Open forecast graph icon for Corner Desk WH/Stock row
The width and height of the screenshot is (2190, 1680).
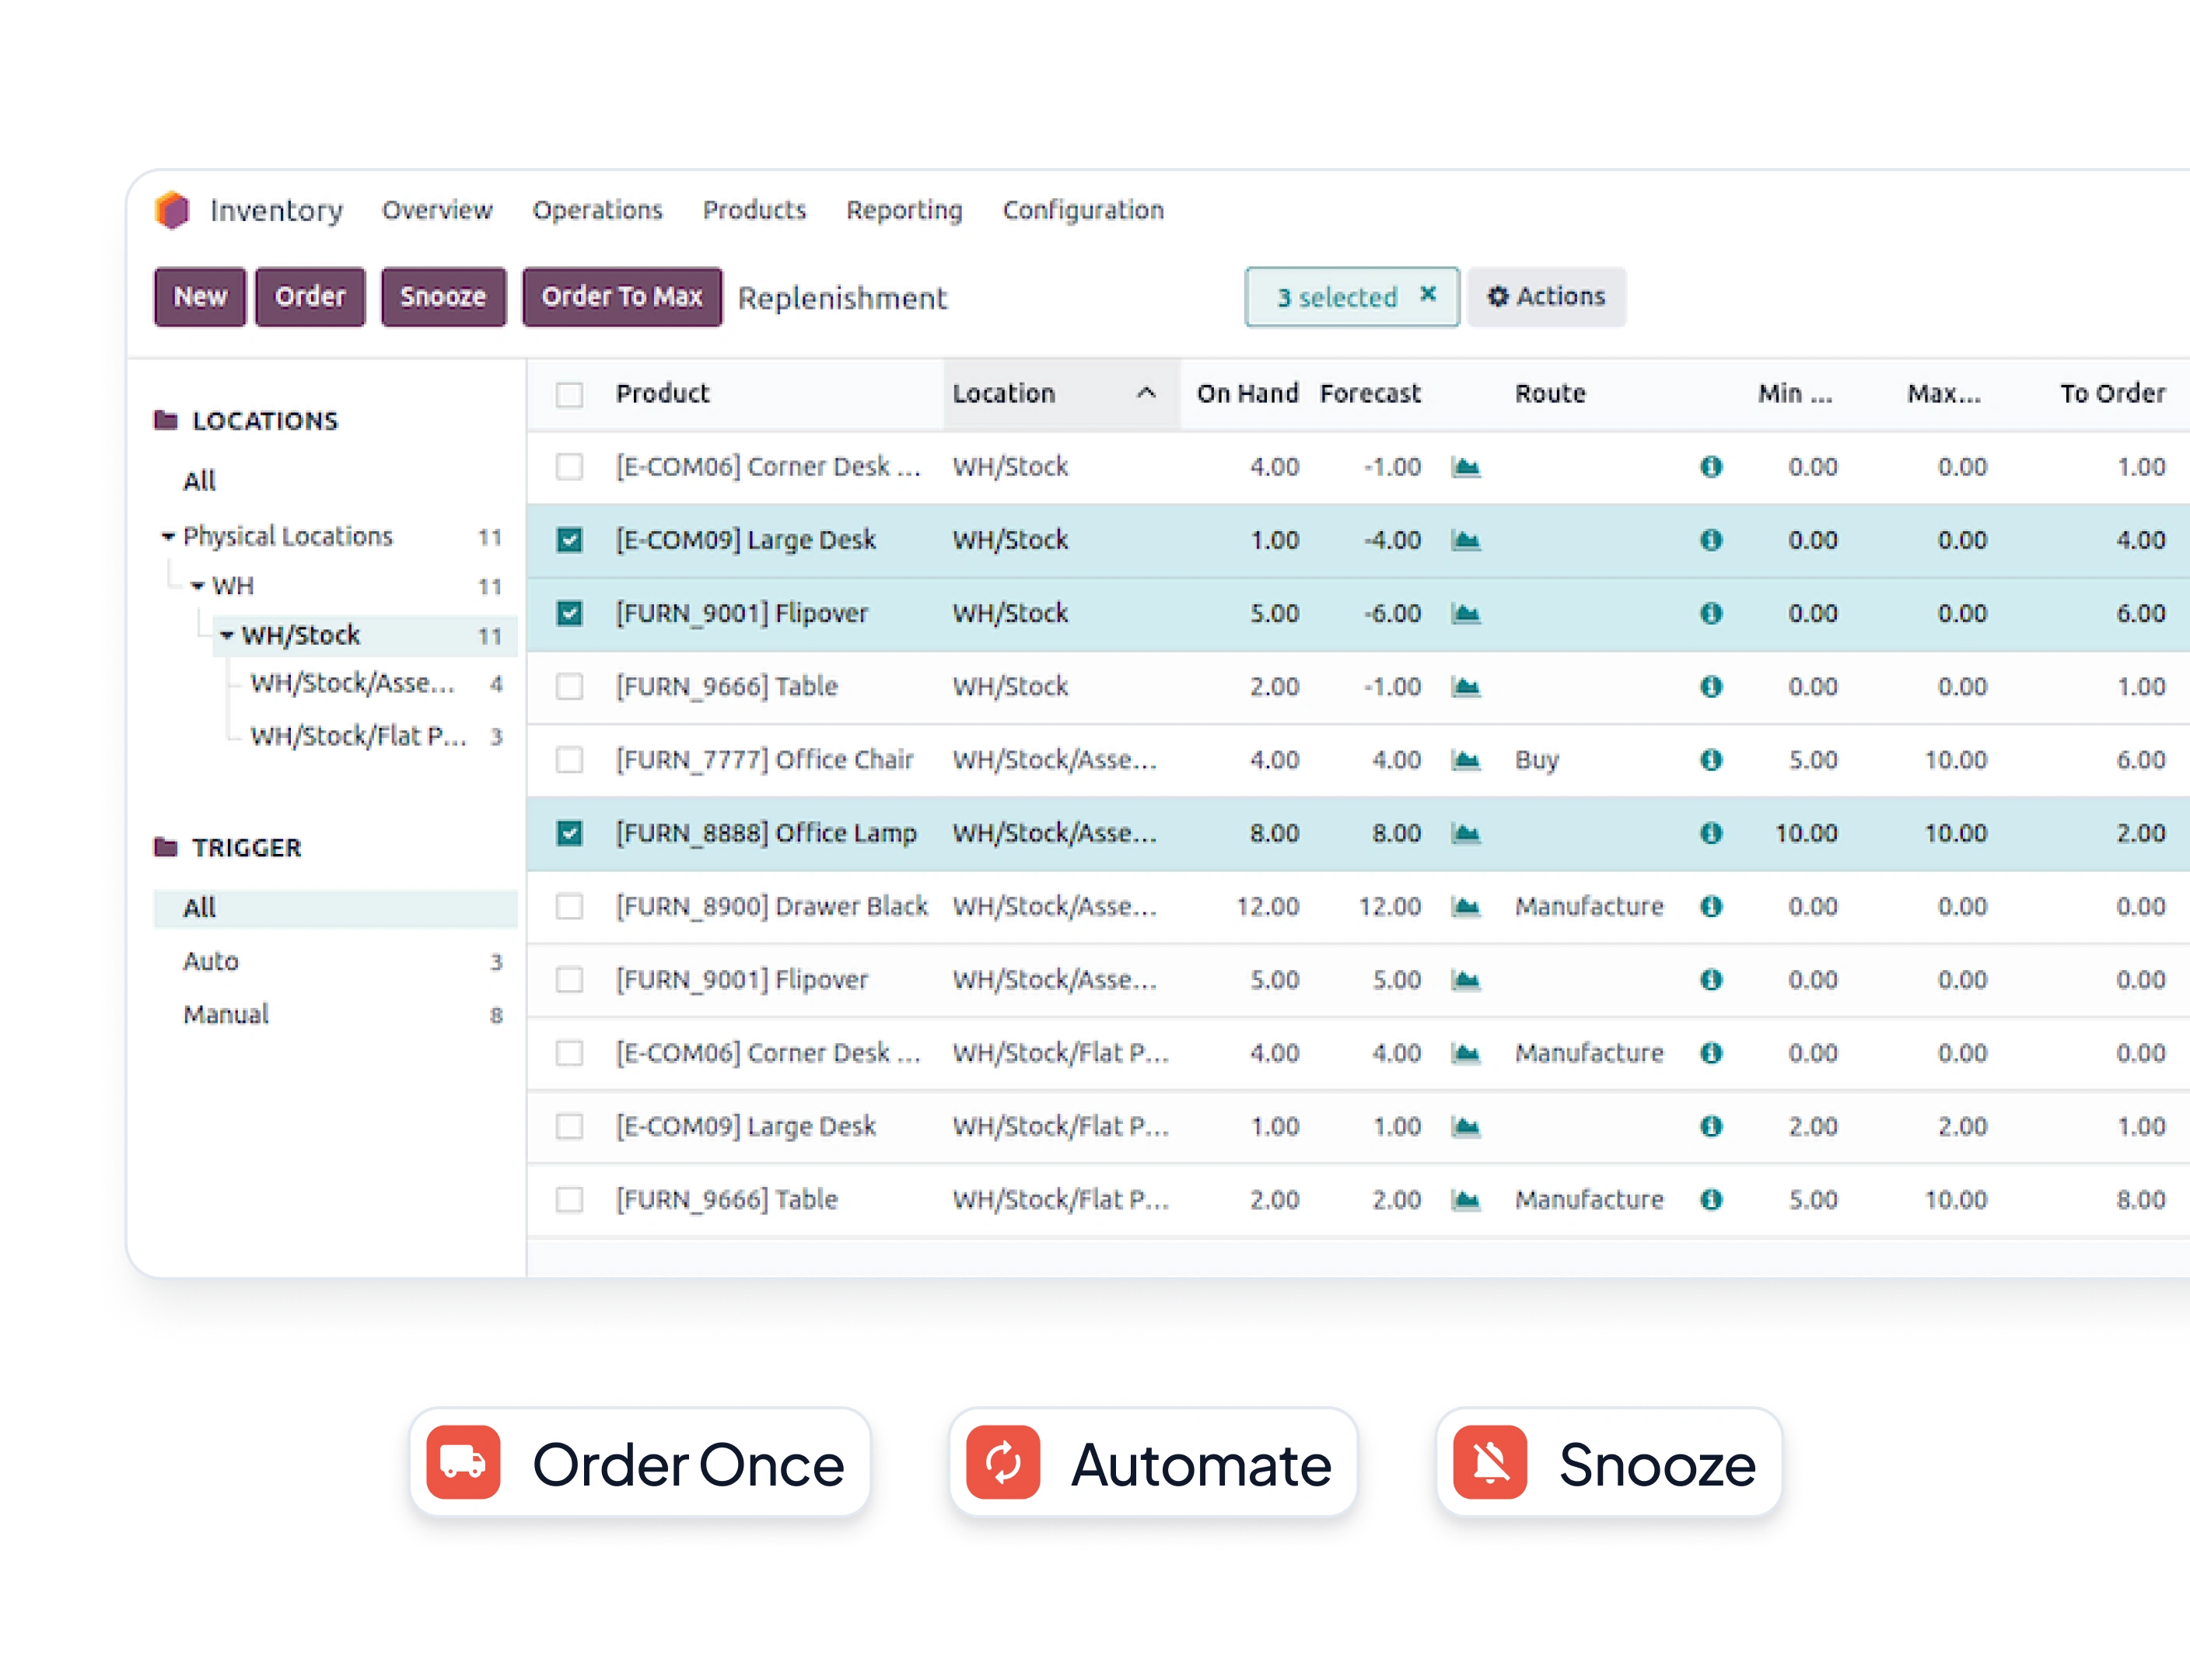1465,467
